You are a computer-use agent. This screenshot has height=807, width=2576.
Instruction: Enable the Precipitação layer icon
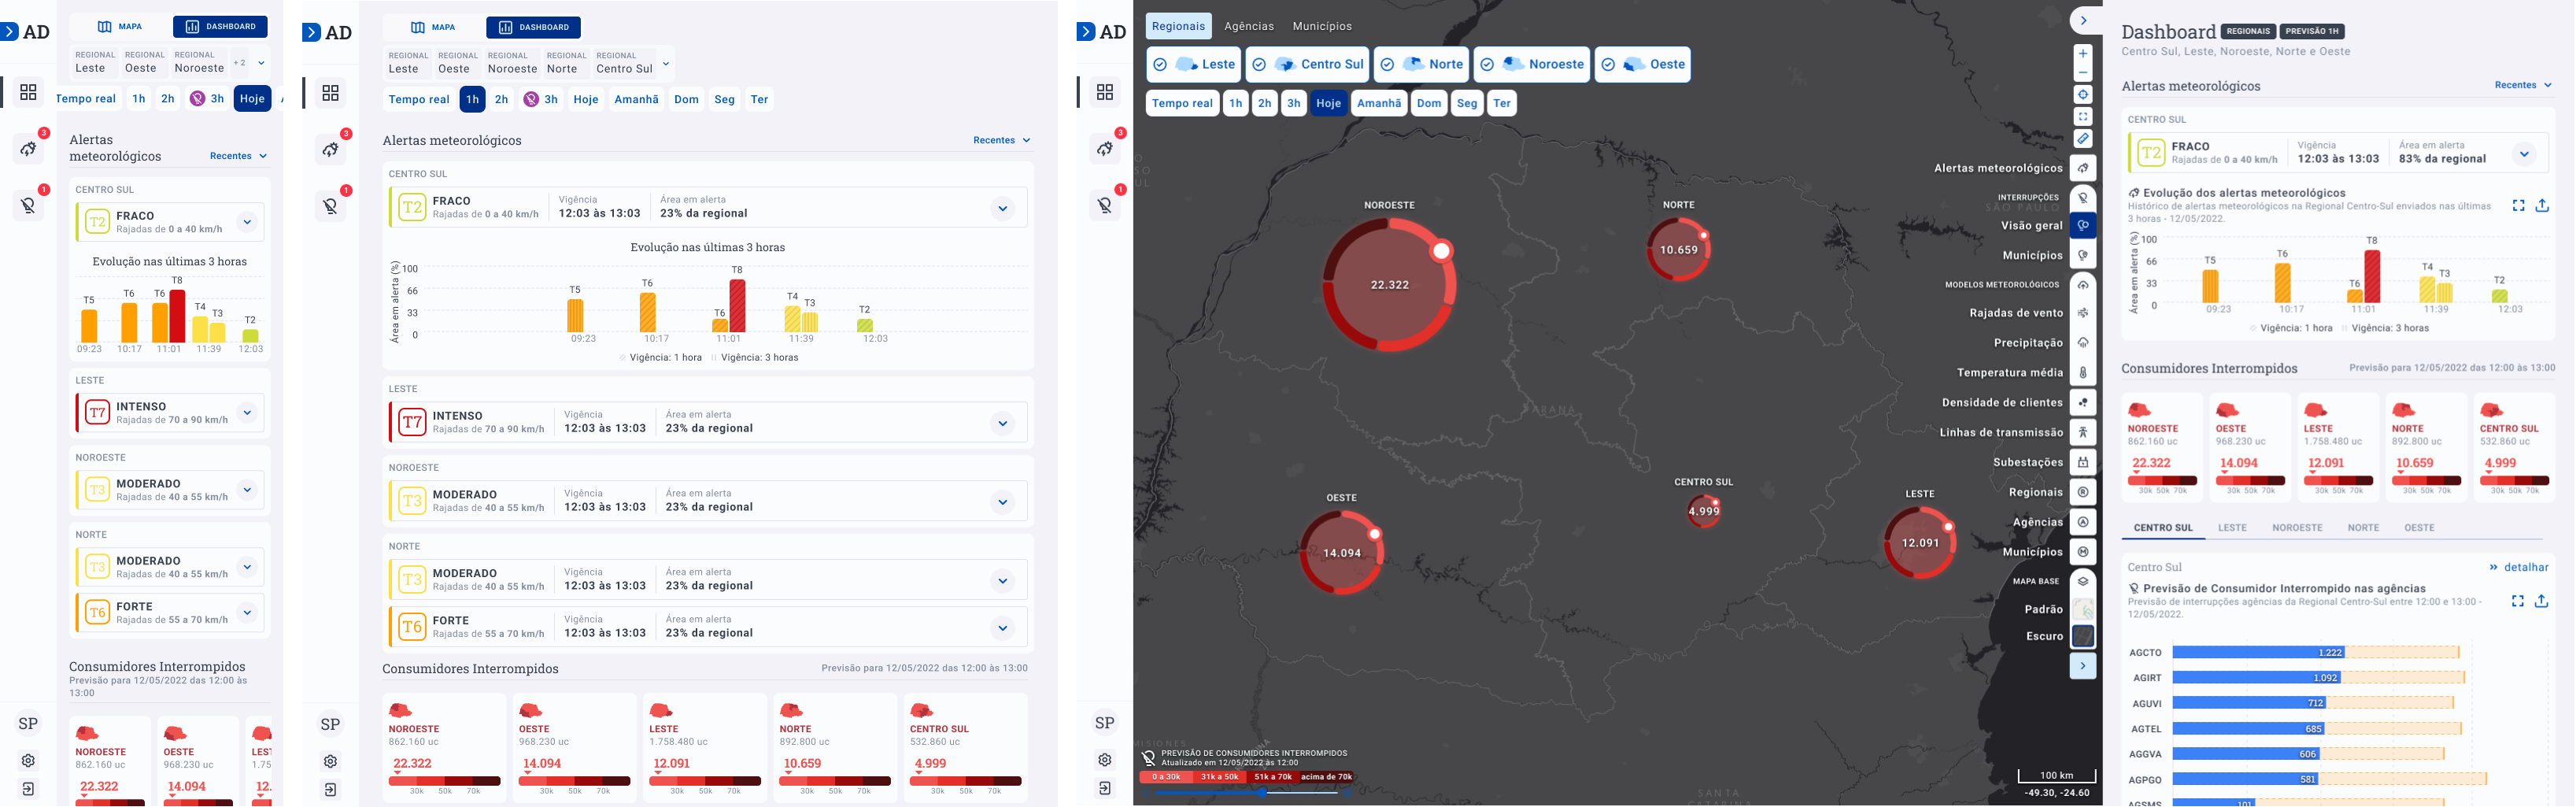pyautogui.click(x=2083, y=343)
